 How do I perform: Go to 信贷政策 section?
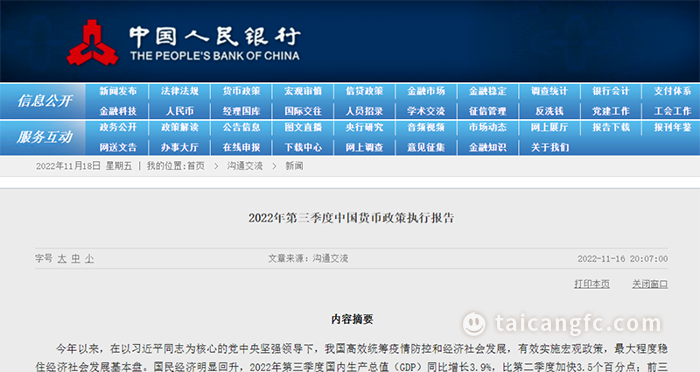tap(365, 91)
